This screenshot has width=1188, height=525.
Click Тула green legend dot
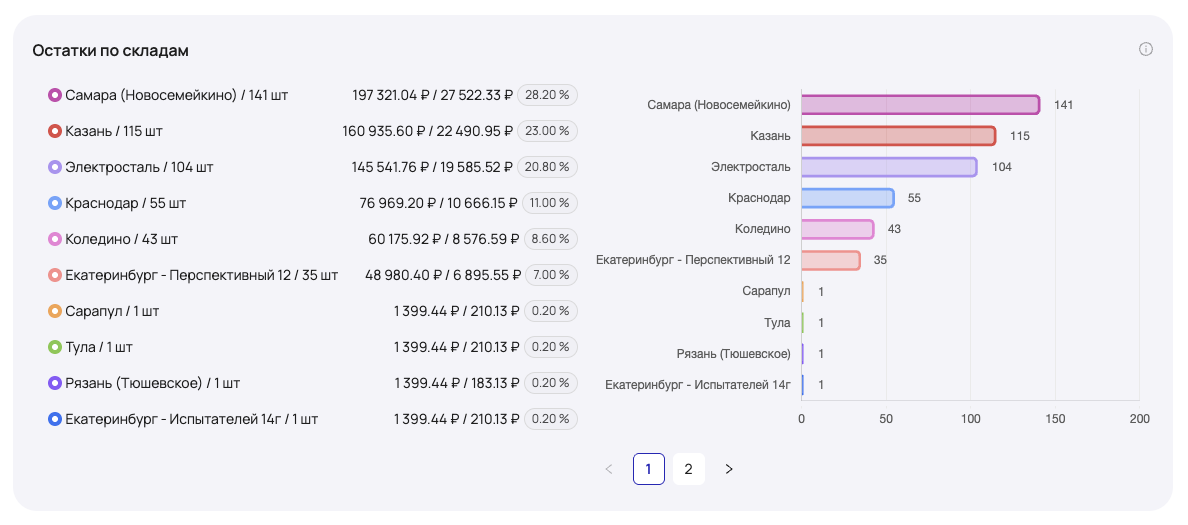55,347
